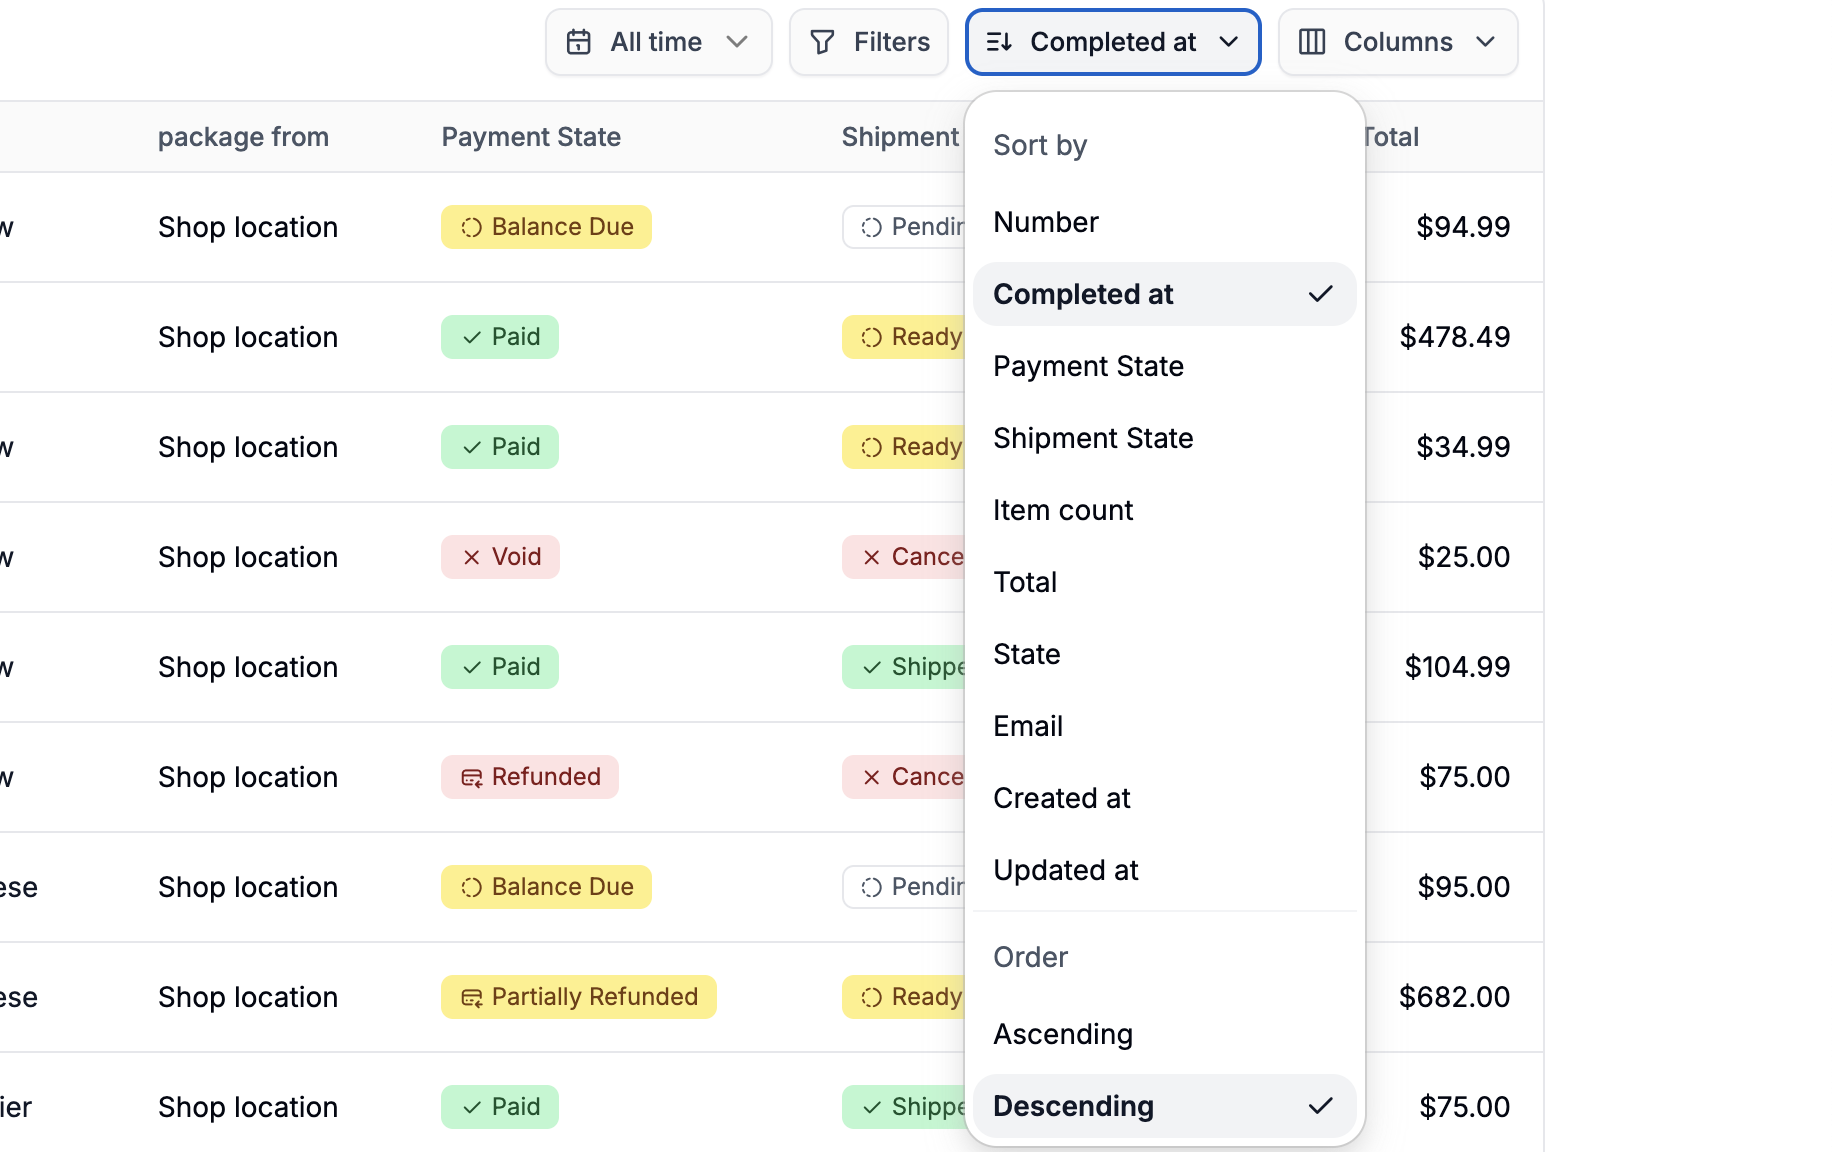
Task: Expand the Columns dropdown
Action: pos(1397,41)
